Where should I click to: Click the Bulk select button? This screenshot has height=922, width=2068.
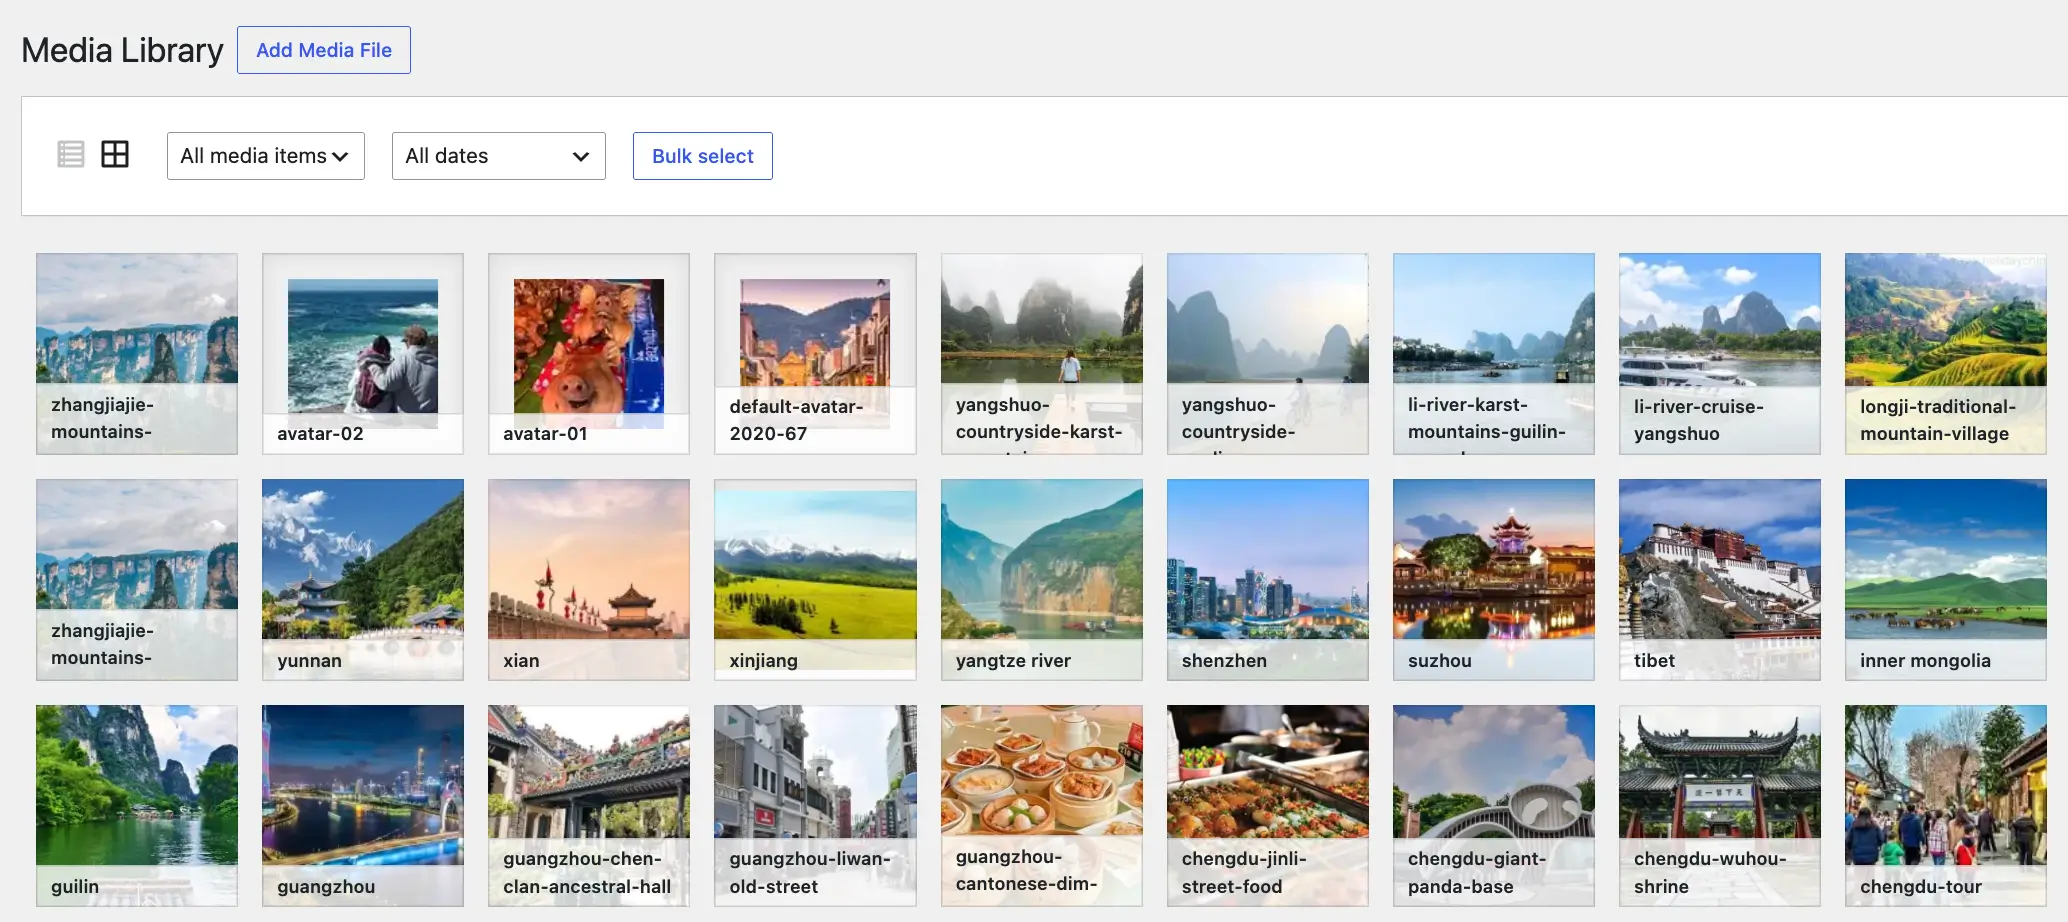(x=703, y=156)
